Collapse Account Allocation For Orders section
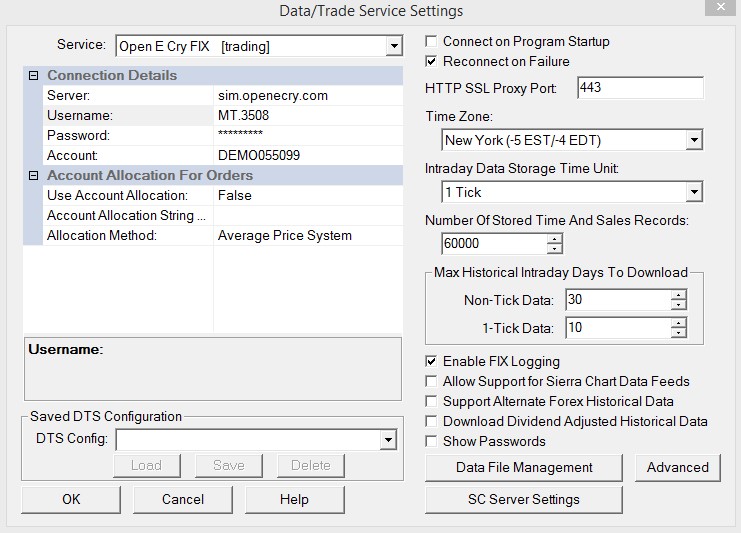741x533 pixels. click(34, 176)
